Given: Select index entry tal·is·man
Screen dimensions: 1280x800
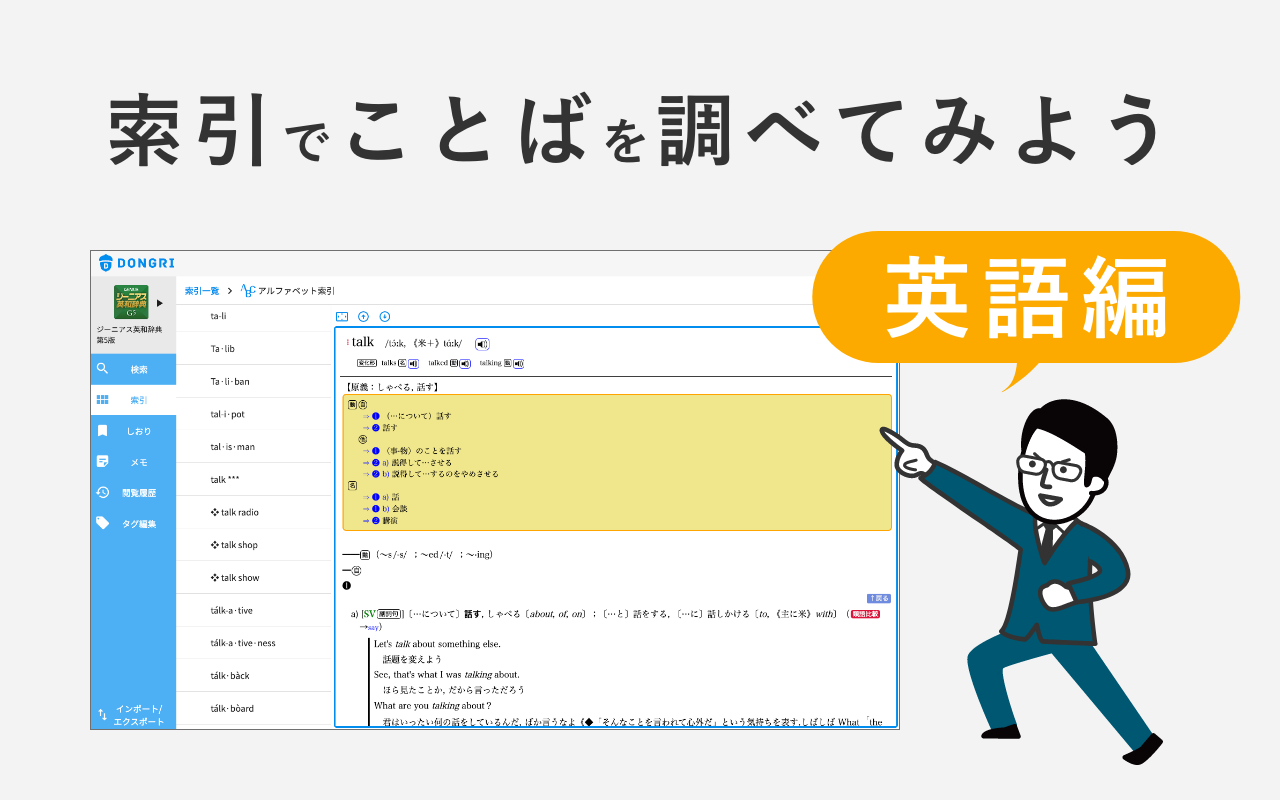Looking at the screenshot, I should (254, 447).
